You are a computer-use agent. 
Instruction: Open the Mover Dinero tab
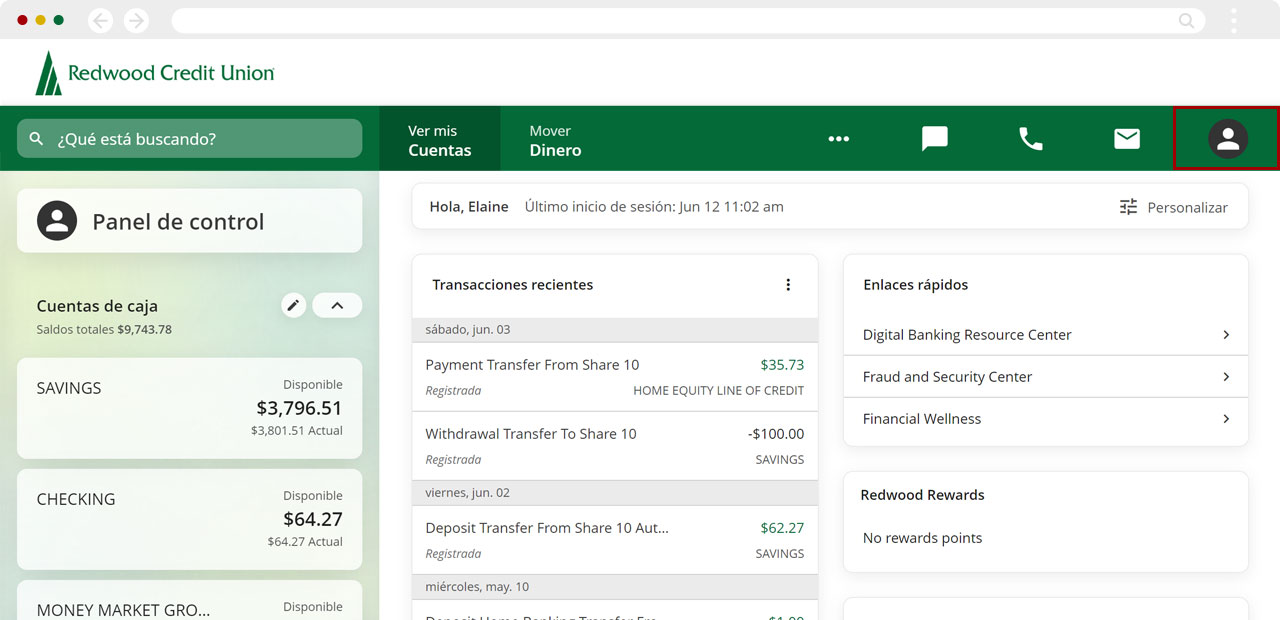click(x=555, y=140)
